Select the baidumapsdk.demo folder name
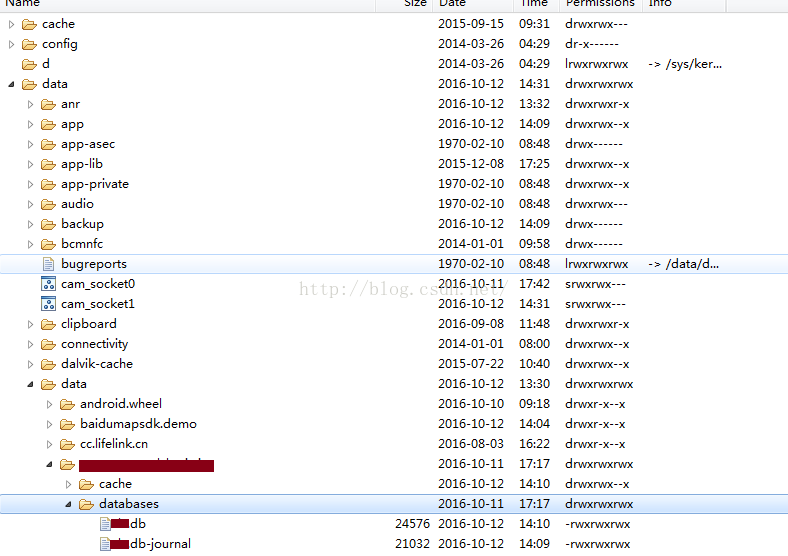Screen dimensions: 788x556 point(138,424)
